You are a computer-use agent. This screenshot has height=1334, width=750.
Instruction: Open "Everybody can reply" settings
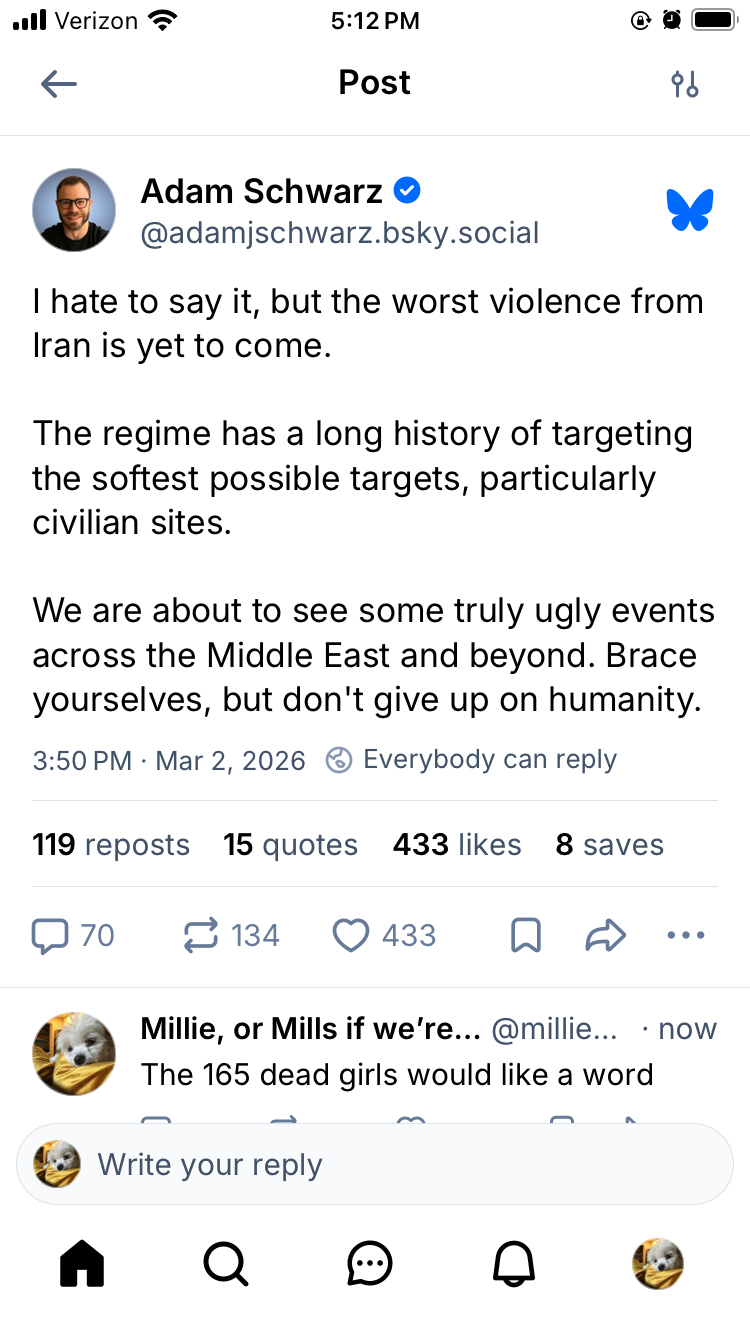point(472,760)
